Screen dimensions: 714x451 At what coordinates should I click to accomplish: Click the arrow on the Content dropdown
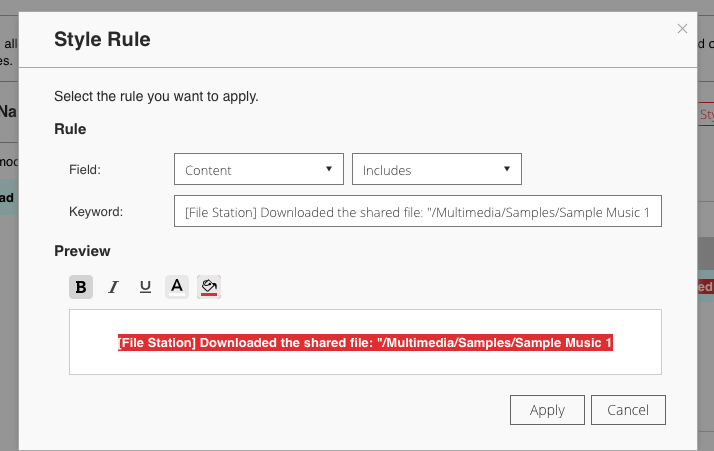[329, 169]
